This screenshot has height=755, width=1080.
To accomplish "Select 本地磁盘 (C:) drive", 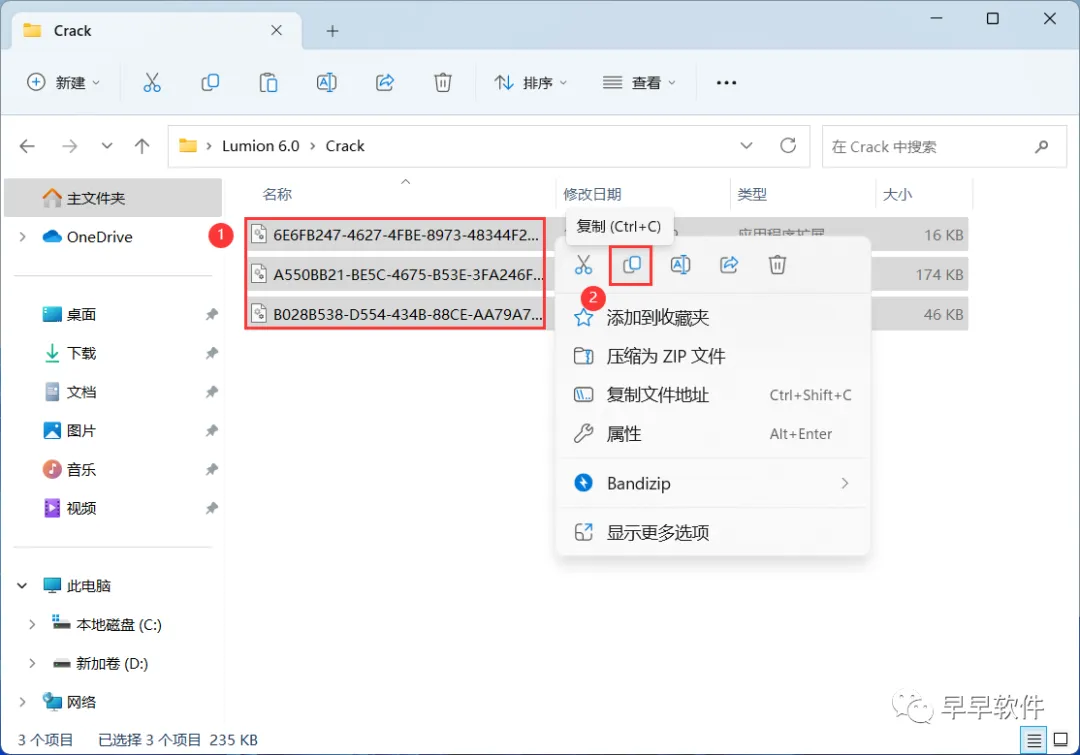I will click(118, 625).
